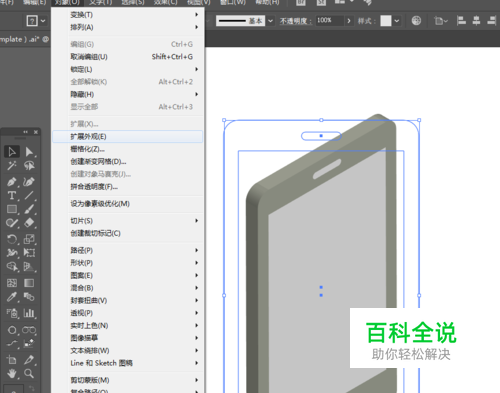
Task: Open the 形状(P) submenu entry
Action: (128, 263)
